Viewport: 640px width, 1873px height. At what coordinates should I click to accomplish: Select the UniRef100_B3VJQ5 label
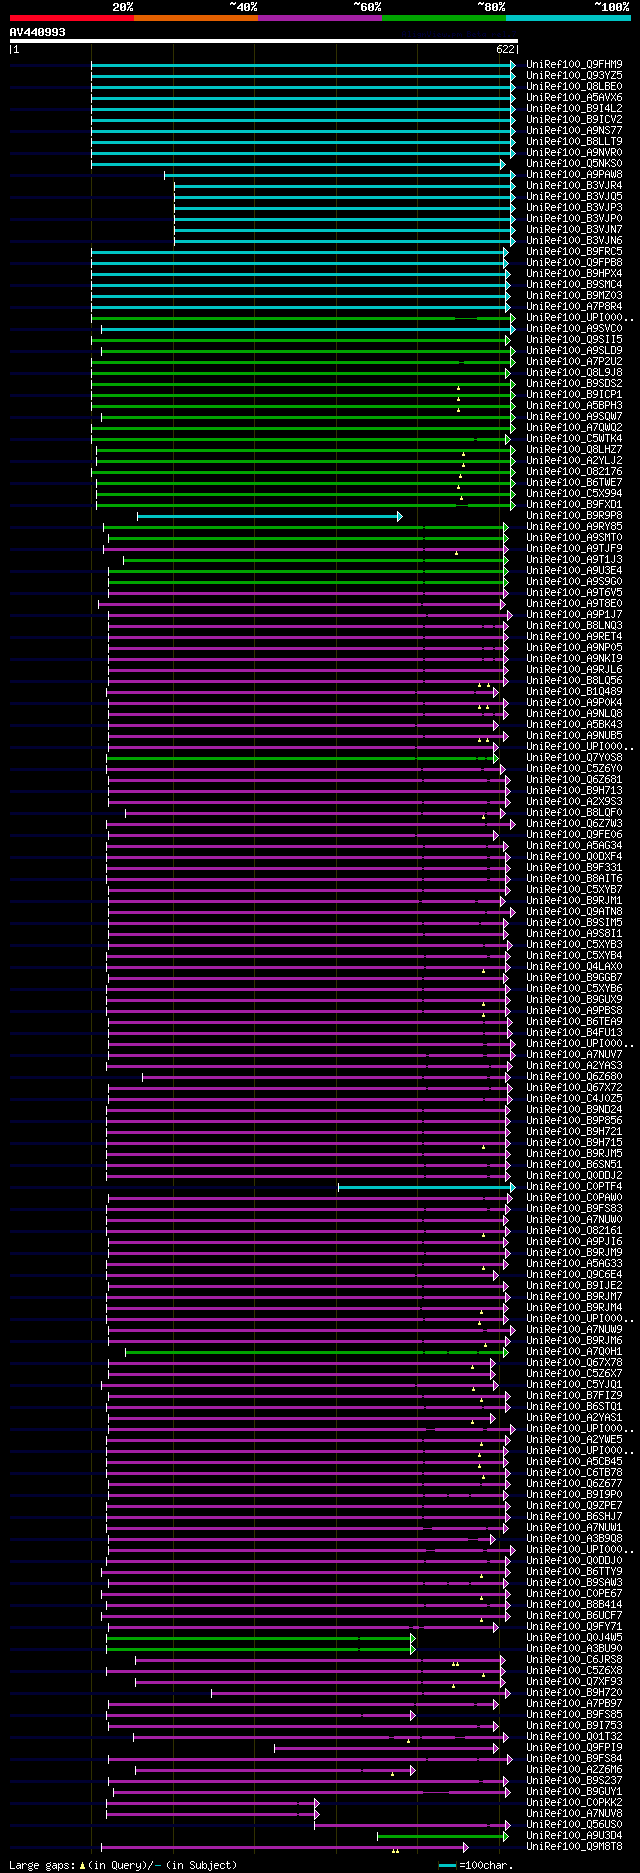574,197
